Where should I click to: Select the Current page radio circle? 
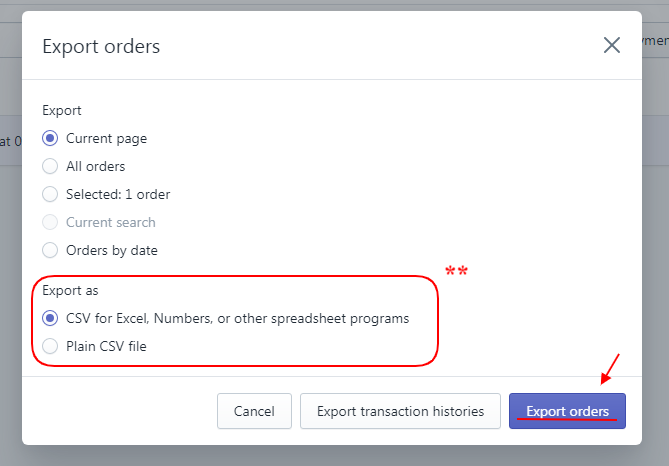click(x=50, y=138)
